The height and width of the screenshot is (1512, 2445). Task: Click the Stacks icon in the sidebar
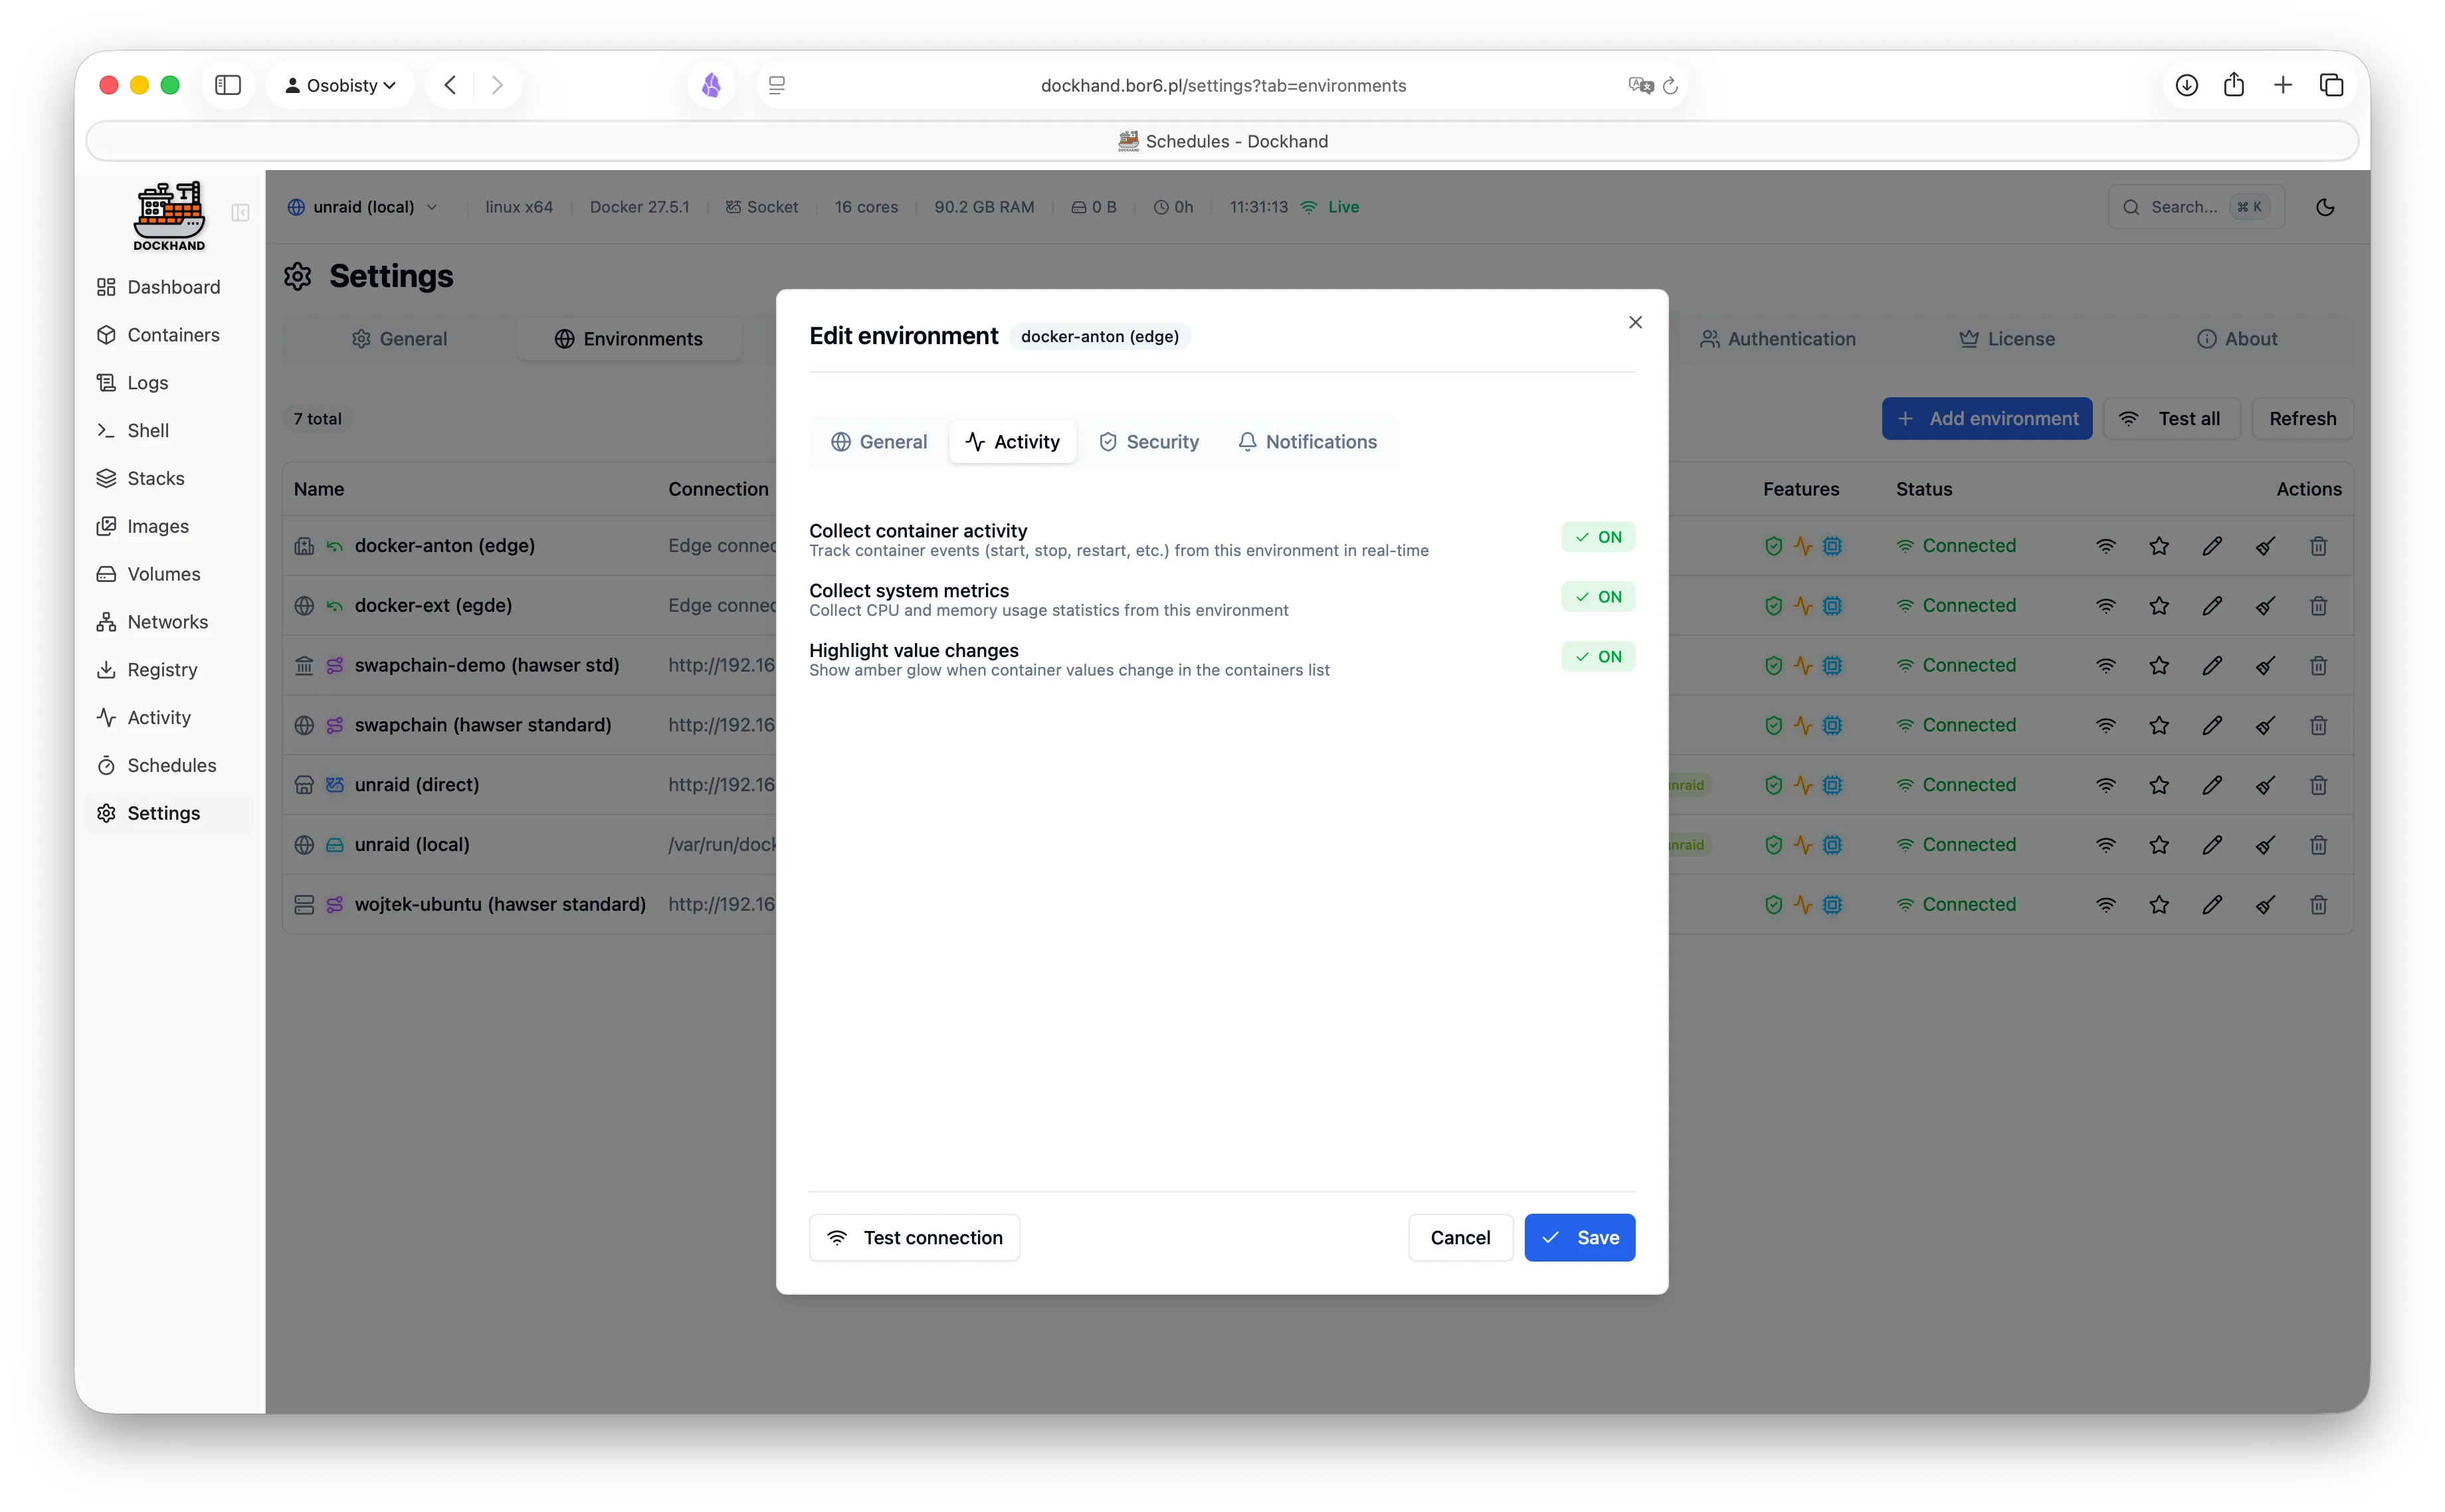click(106, 478)
